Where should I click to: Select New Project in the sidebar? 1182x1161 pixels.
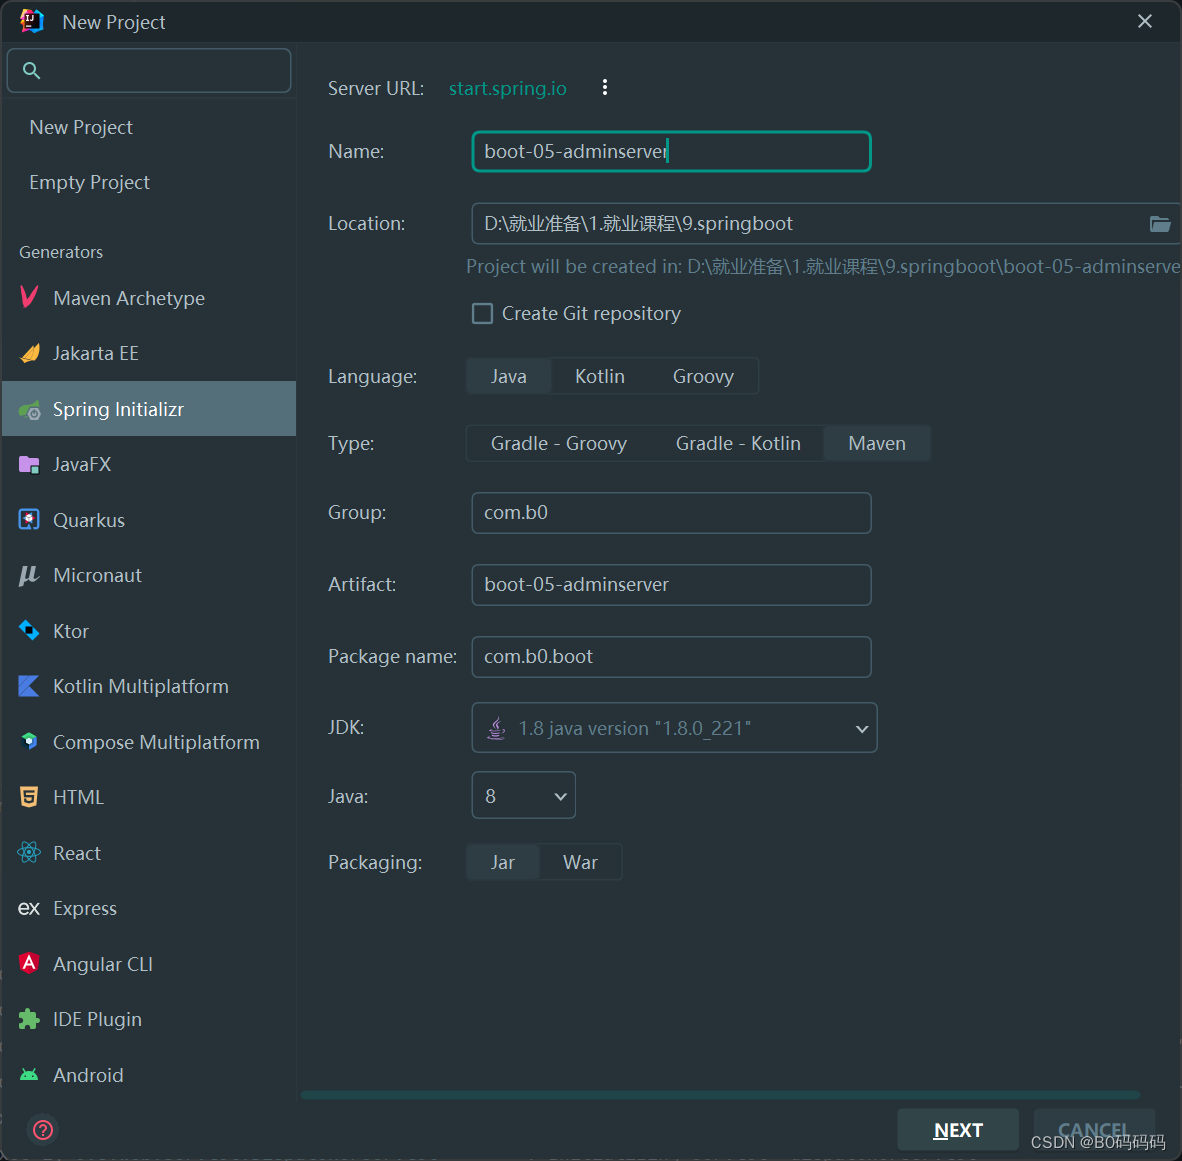coord(81,127)
